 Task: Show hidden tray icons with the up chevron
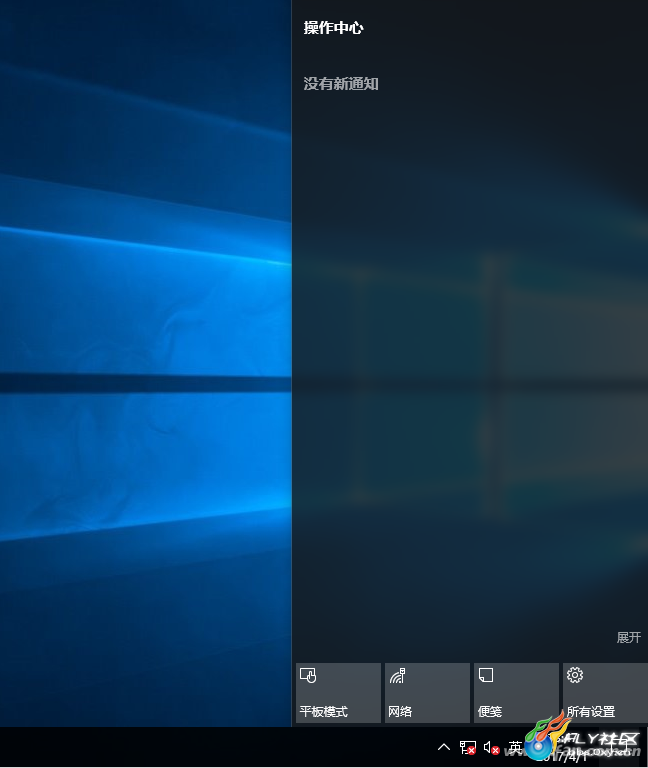pos(444,747)
